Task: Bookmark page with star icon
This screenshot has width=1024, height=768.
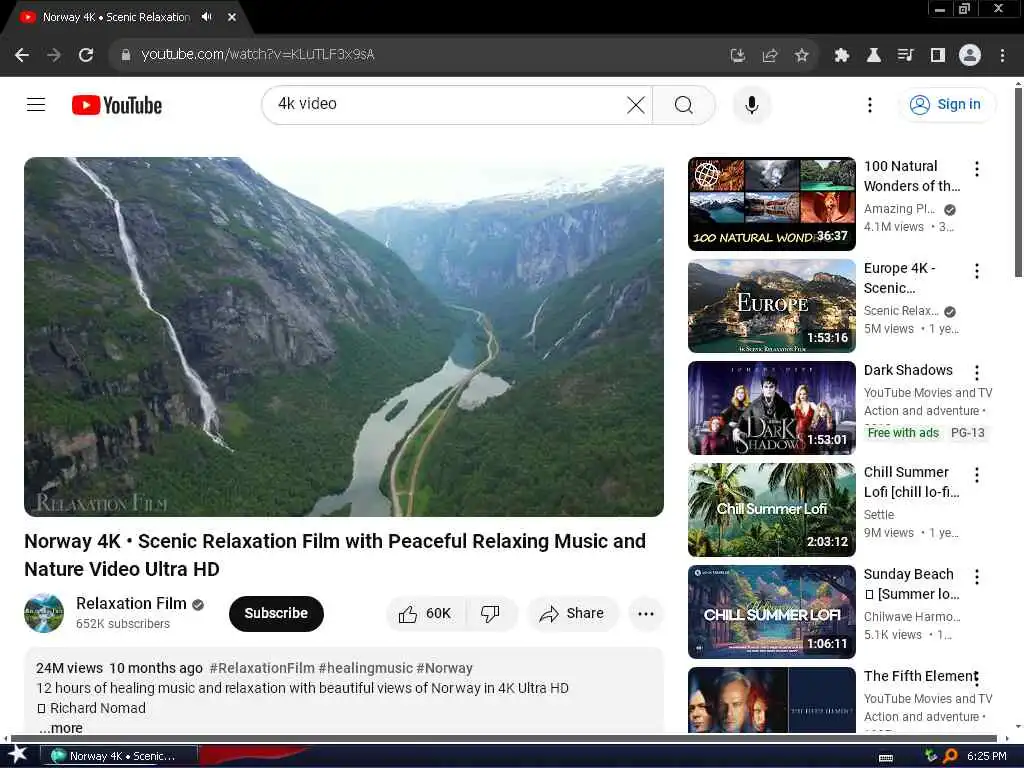Action: coord(802,55)
